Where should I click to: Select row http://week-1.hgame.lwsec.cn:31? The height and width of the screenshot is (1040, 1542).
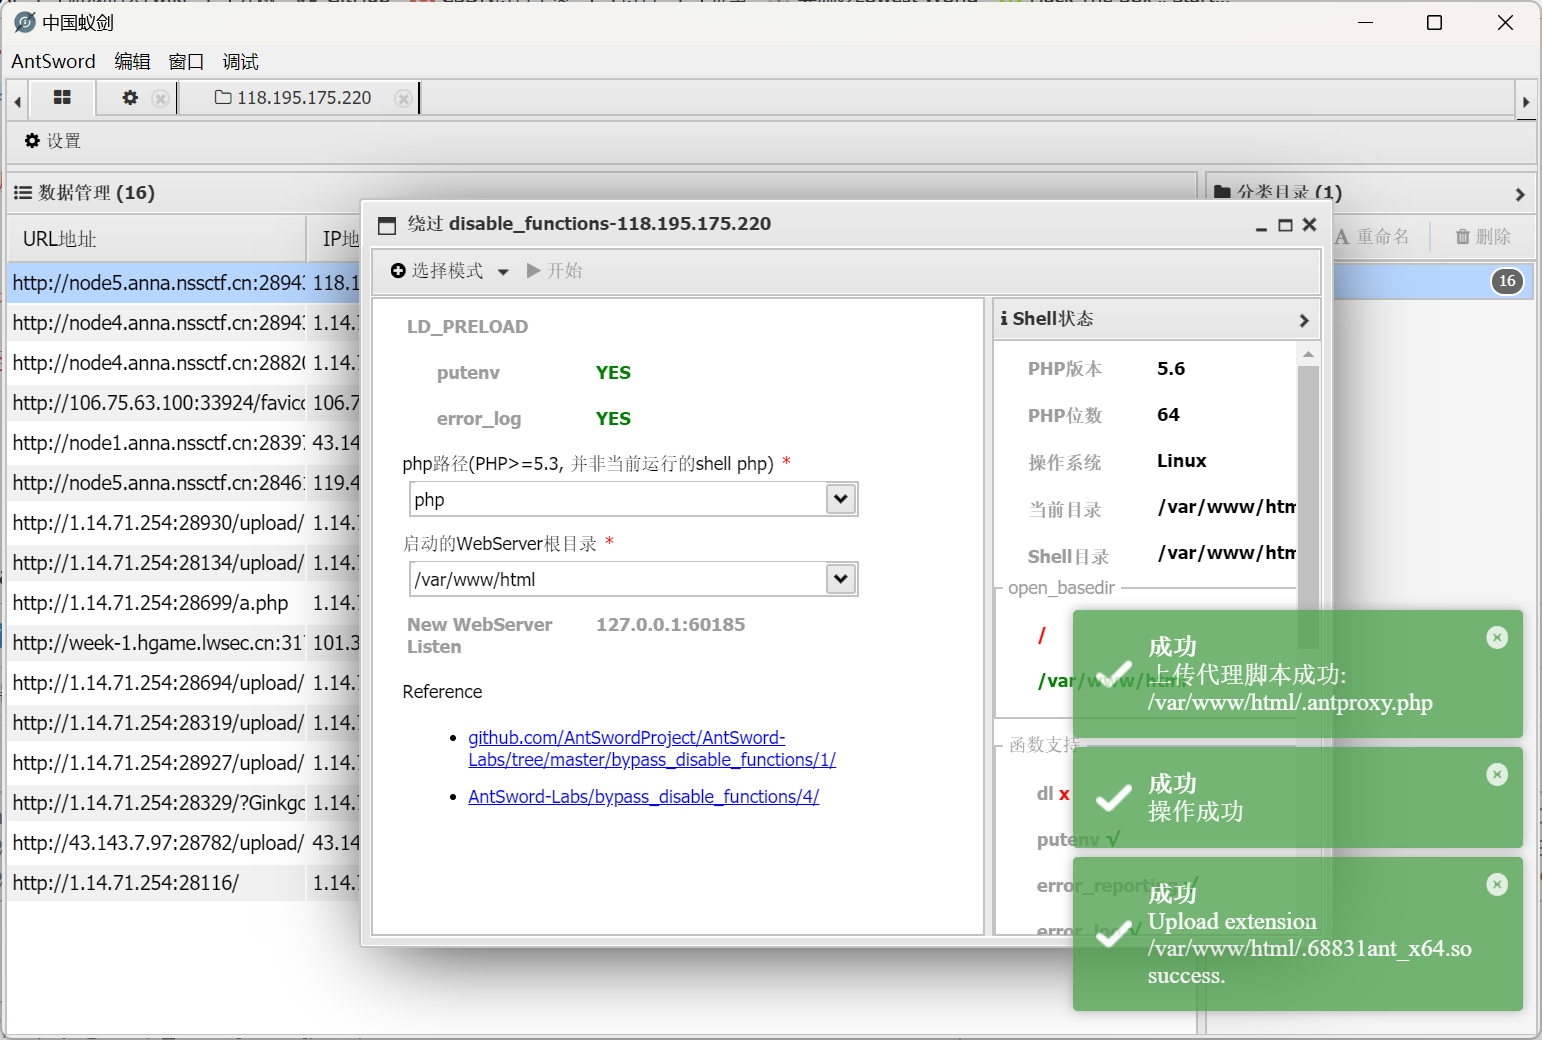184,643
